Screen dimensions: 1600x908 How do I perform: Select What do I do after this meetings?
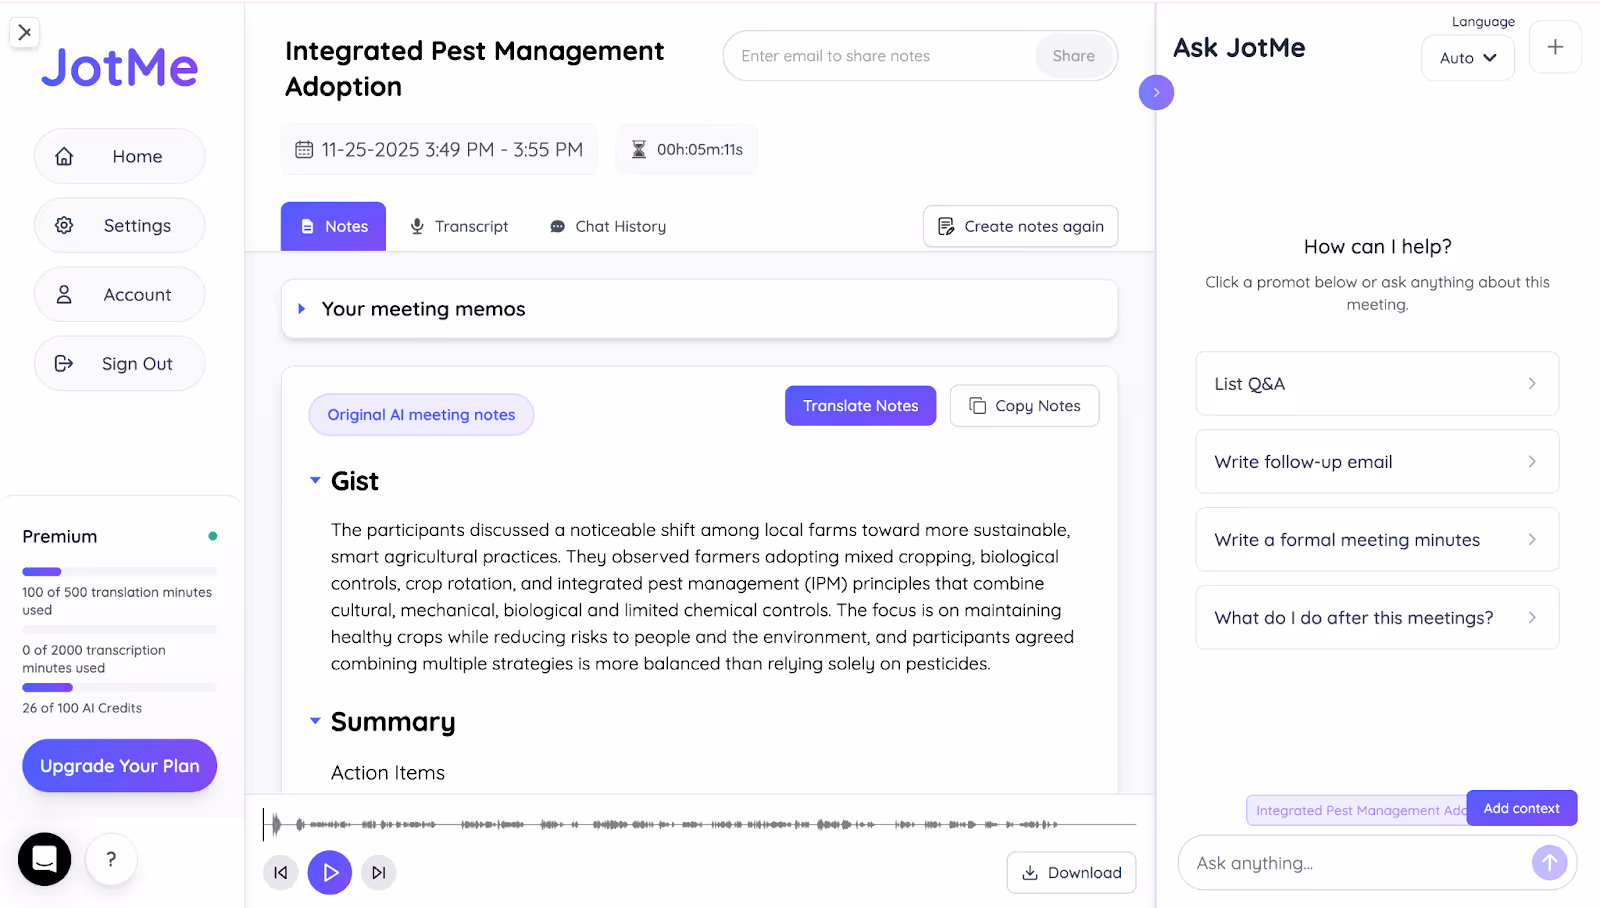1377,617
